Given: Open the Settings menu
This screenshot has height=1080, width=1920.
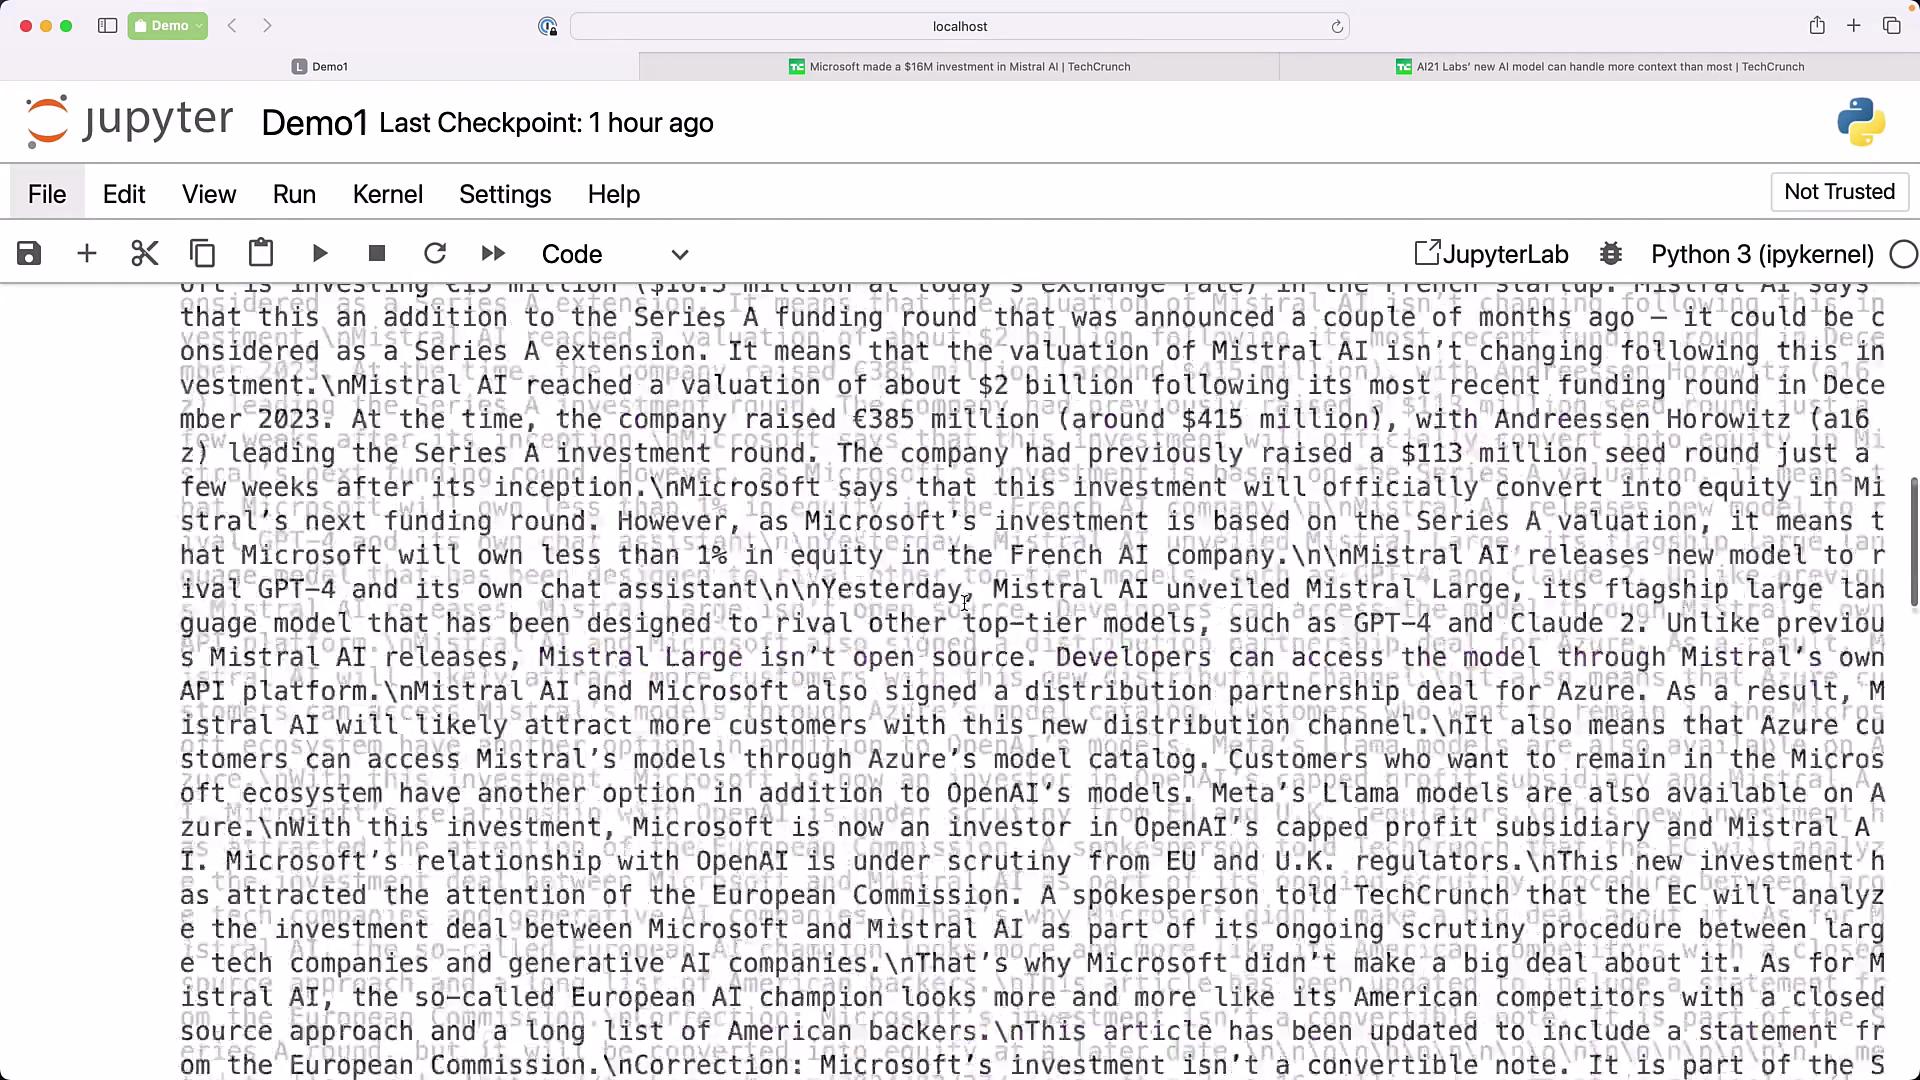Looking at the screenshot, I should click(505, 194).
